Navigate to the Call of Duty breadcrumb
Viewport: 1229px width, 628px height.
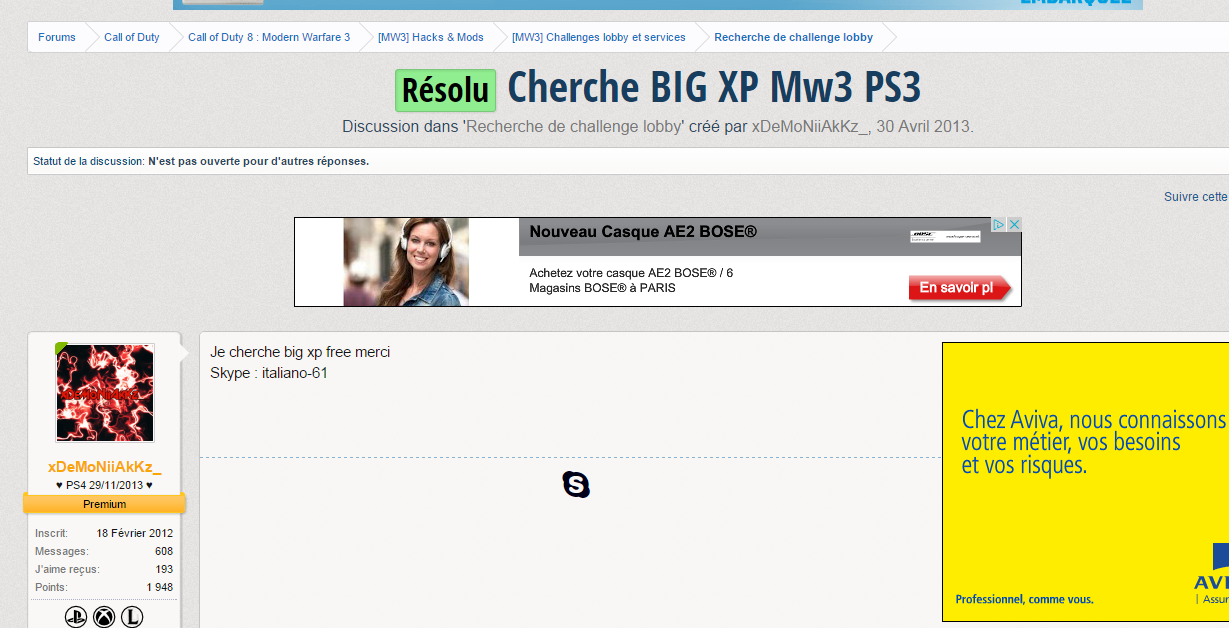click(x=132, y=37)
